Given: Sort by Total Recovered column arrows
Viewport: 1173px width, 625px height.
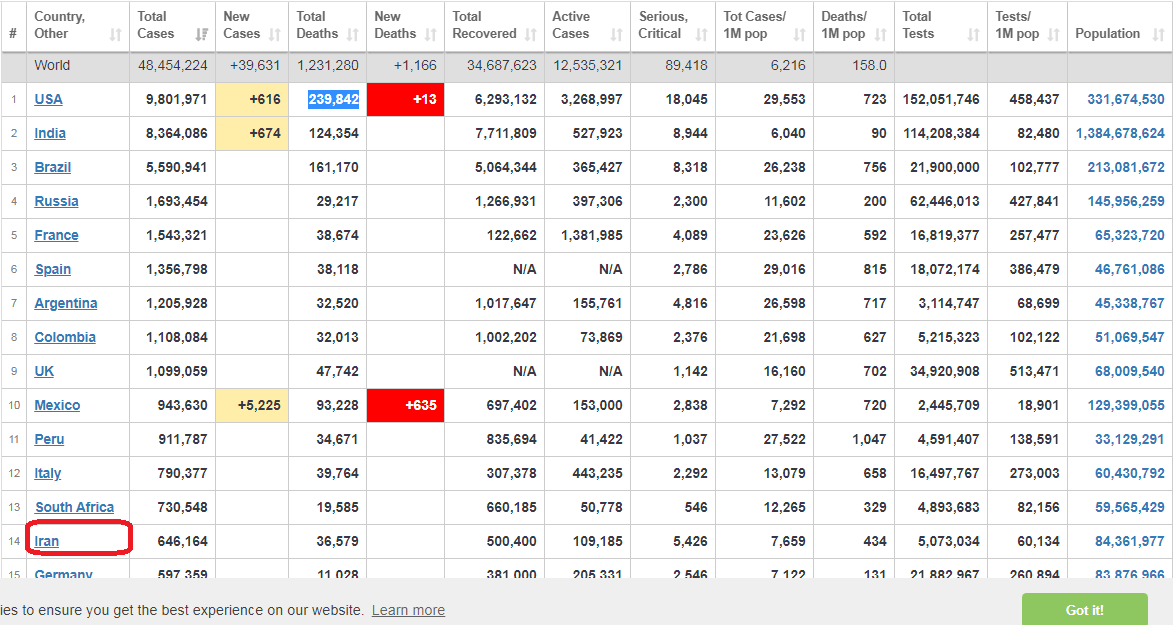Looking at the screenshot, I should tap(530, 34).
